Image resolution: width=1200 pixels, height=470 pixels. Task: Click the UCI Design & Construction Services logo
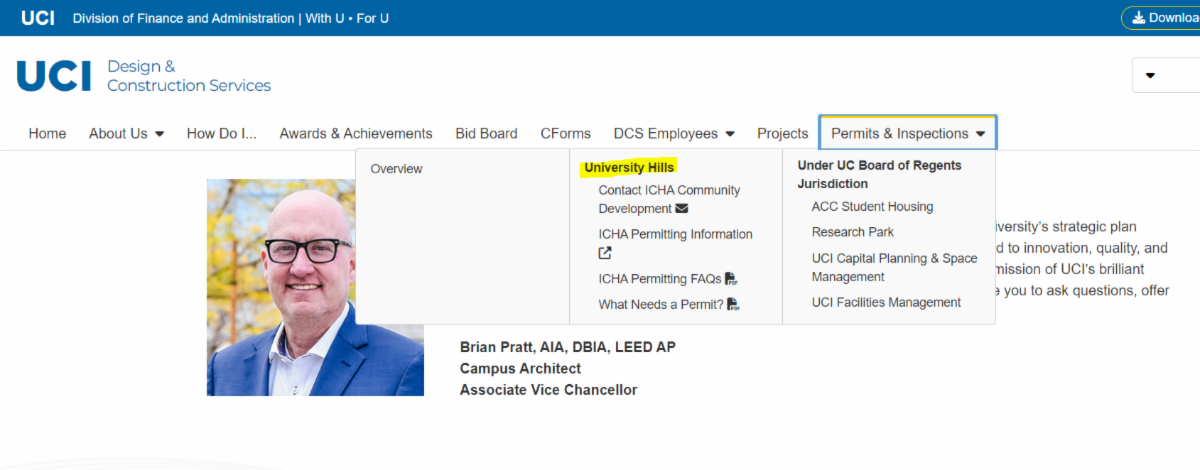[x=143, y=76]
